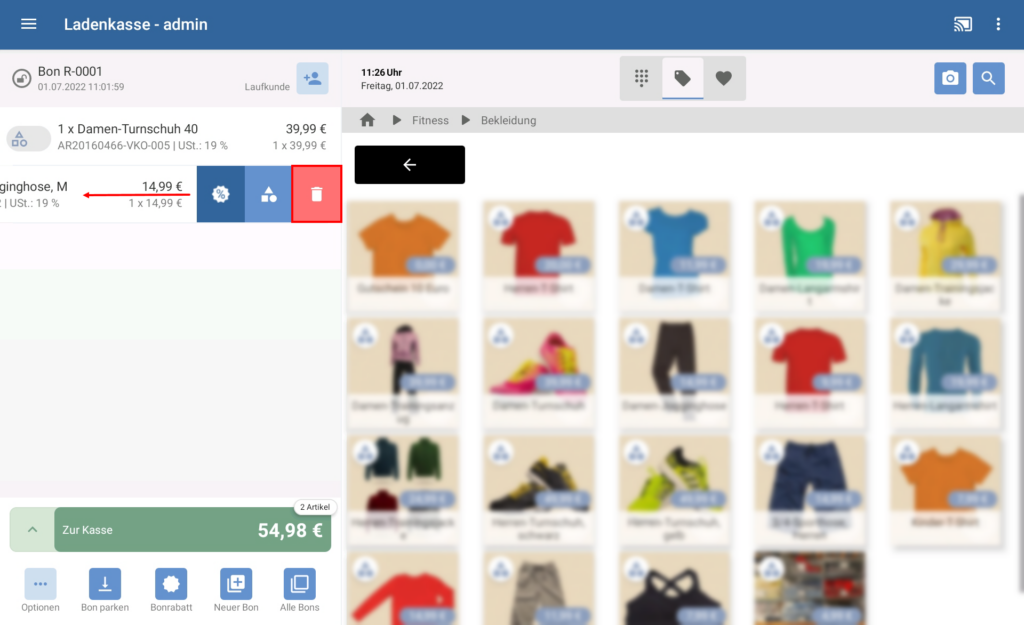
Task: Open the three-dot overflow menu
Action: tap(998, 24)
